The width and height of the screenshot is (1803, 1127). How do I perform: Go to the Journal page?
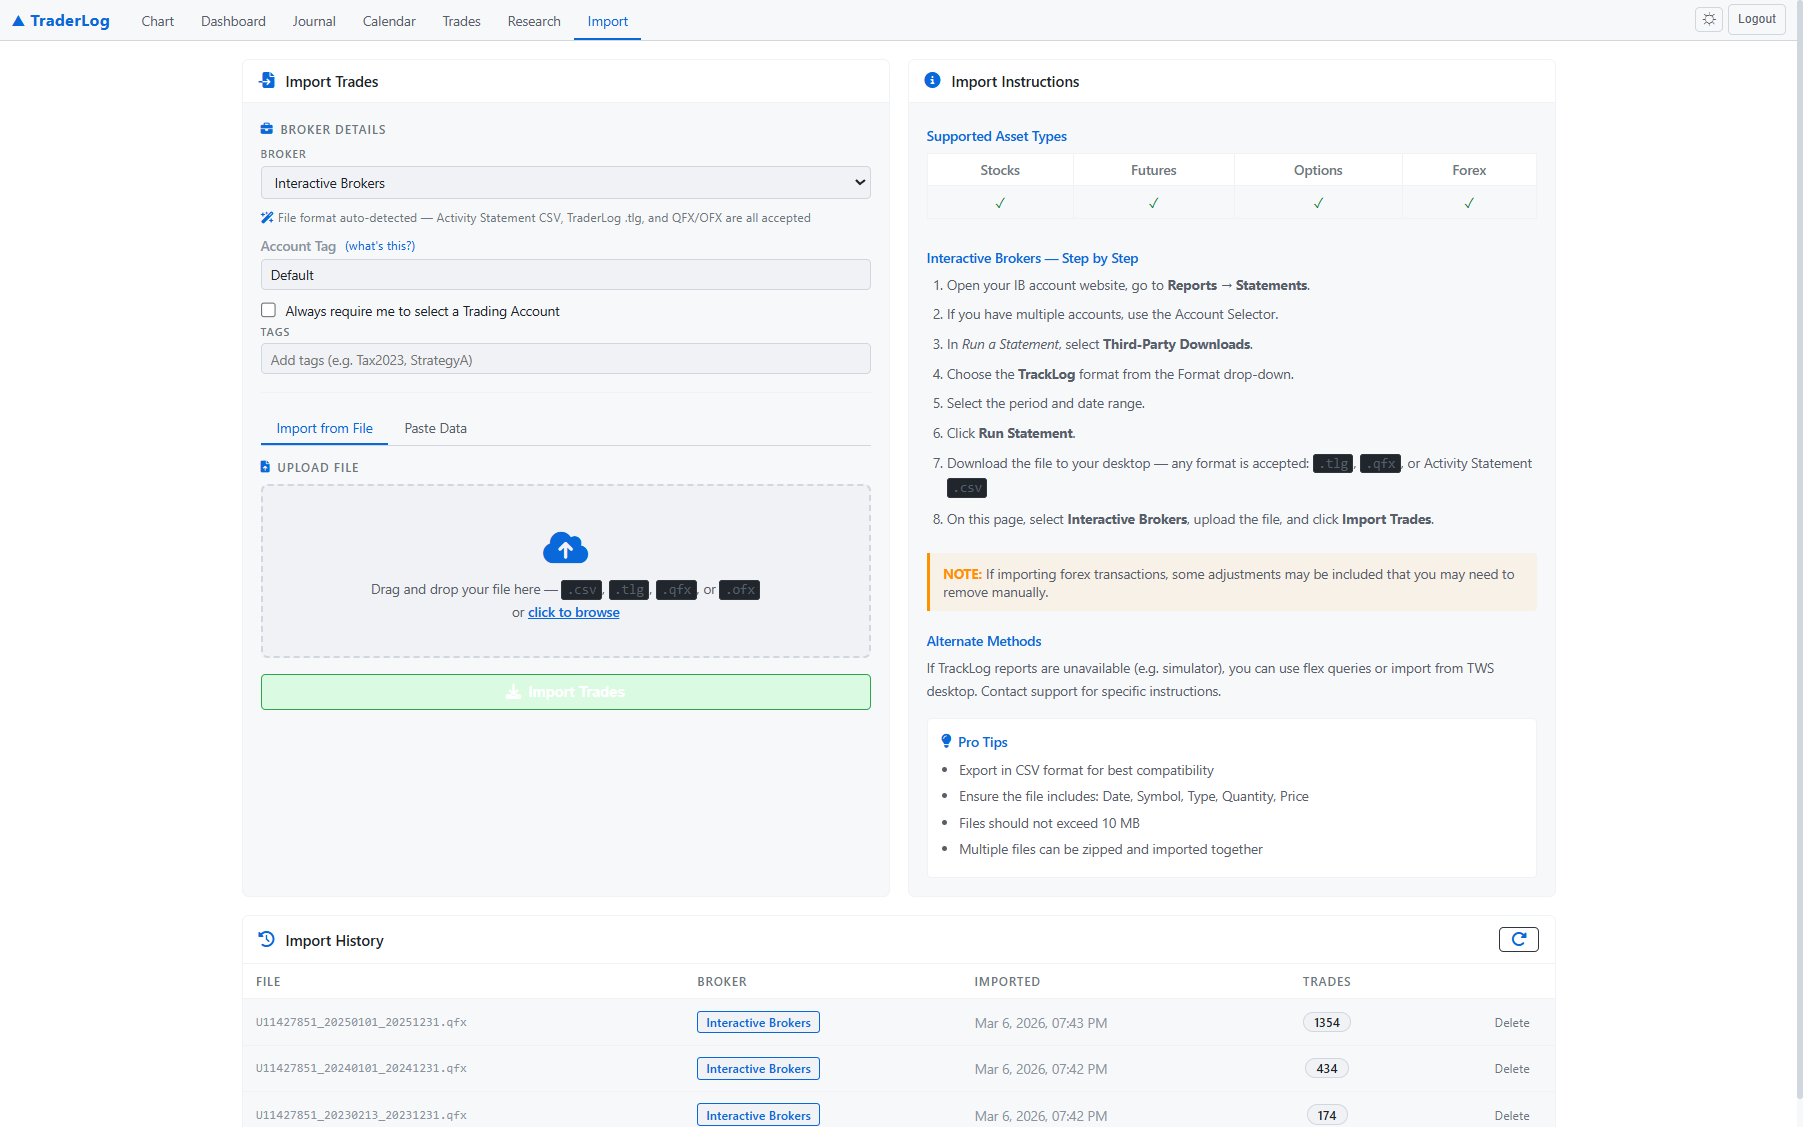coord(314,21)
